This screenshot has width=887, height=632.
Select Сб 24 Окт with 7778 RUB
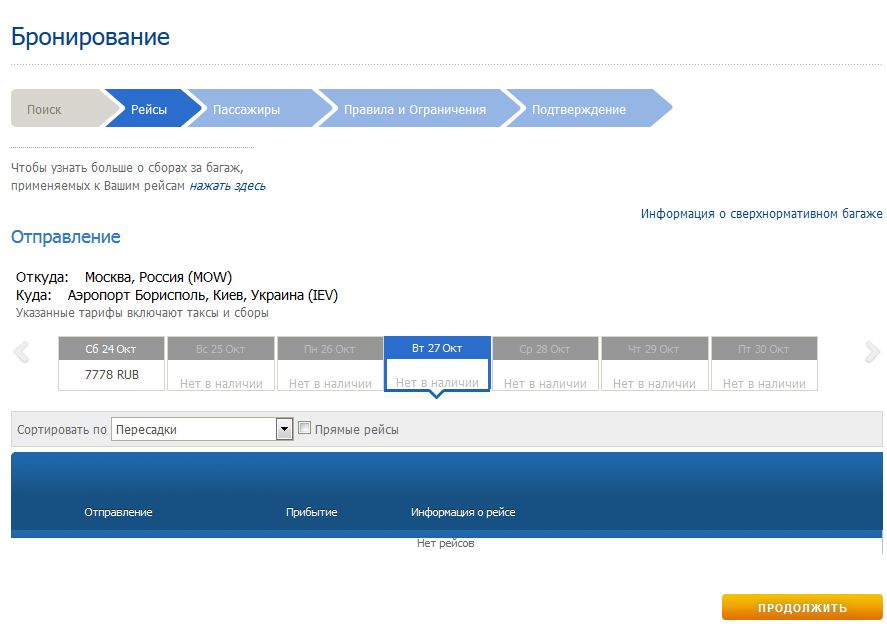click(111, 364)
